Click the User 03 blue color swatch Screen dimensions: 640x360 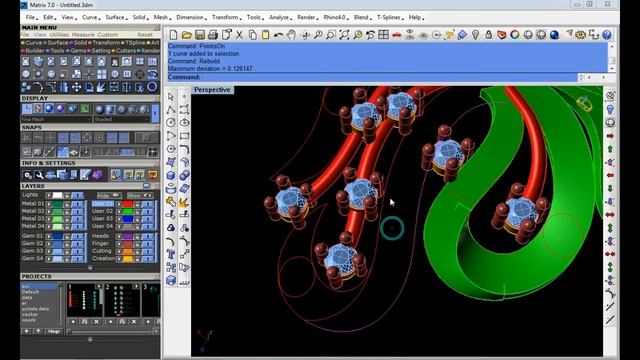[128, 219]
